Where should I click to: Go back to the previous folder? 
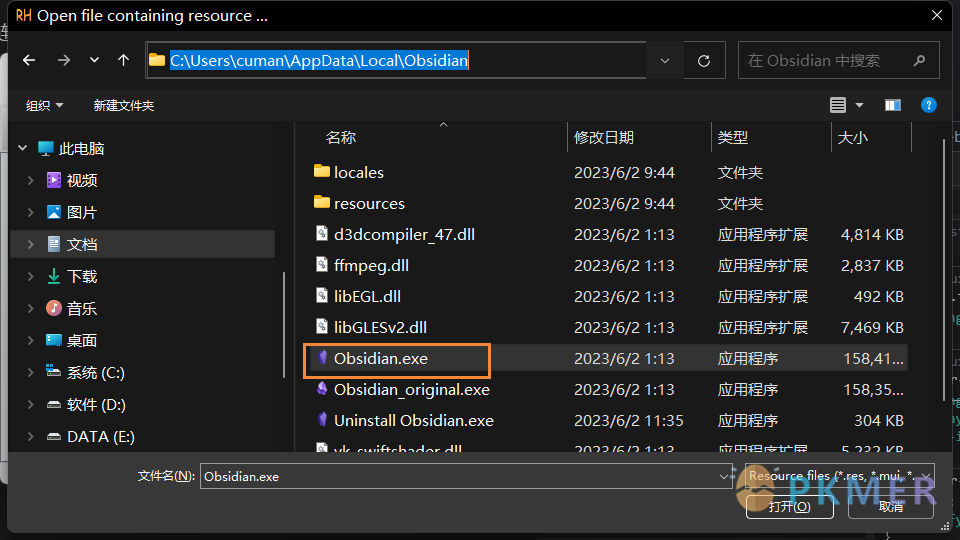pyautogui.click(x=29, y=60)
